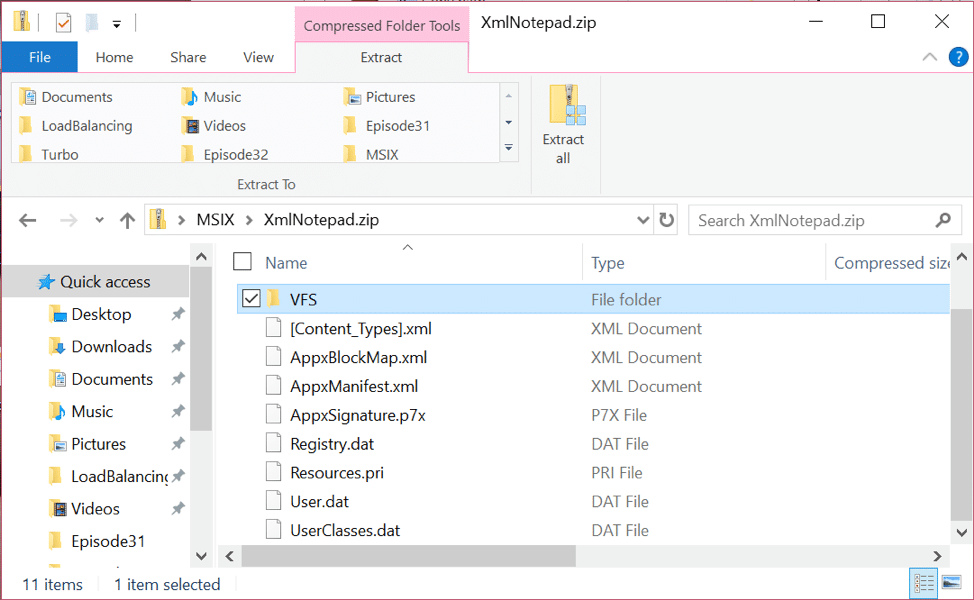Expand the Extract To gallery more arrow
This screenshot has height=600, width=974.
[509, 148]
